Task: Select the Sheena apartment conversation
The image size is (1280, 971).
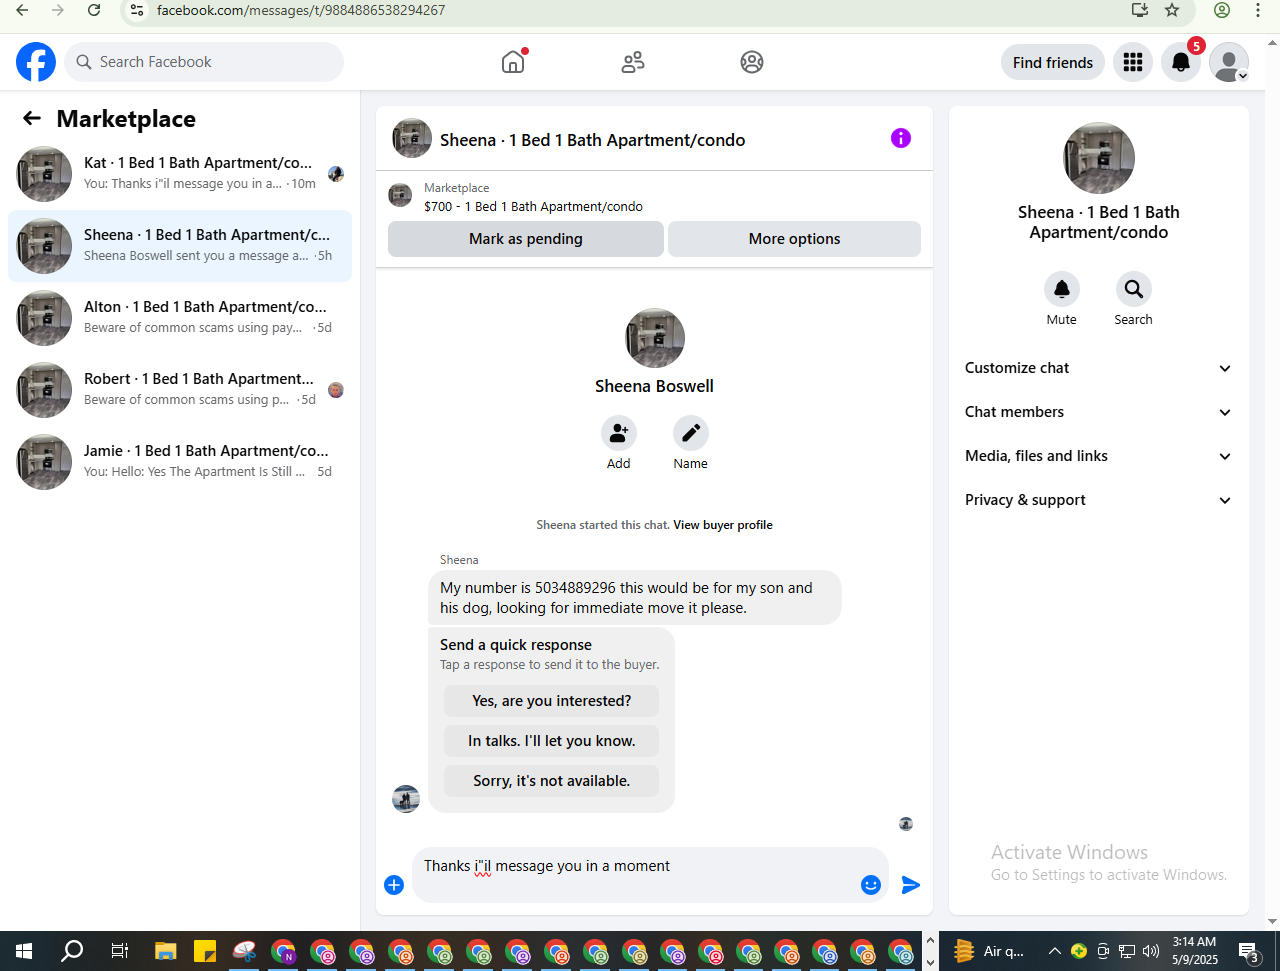Action: (x=180, y=246)
